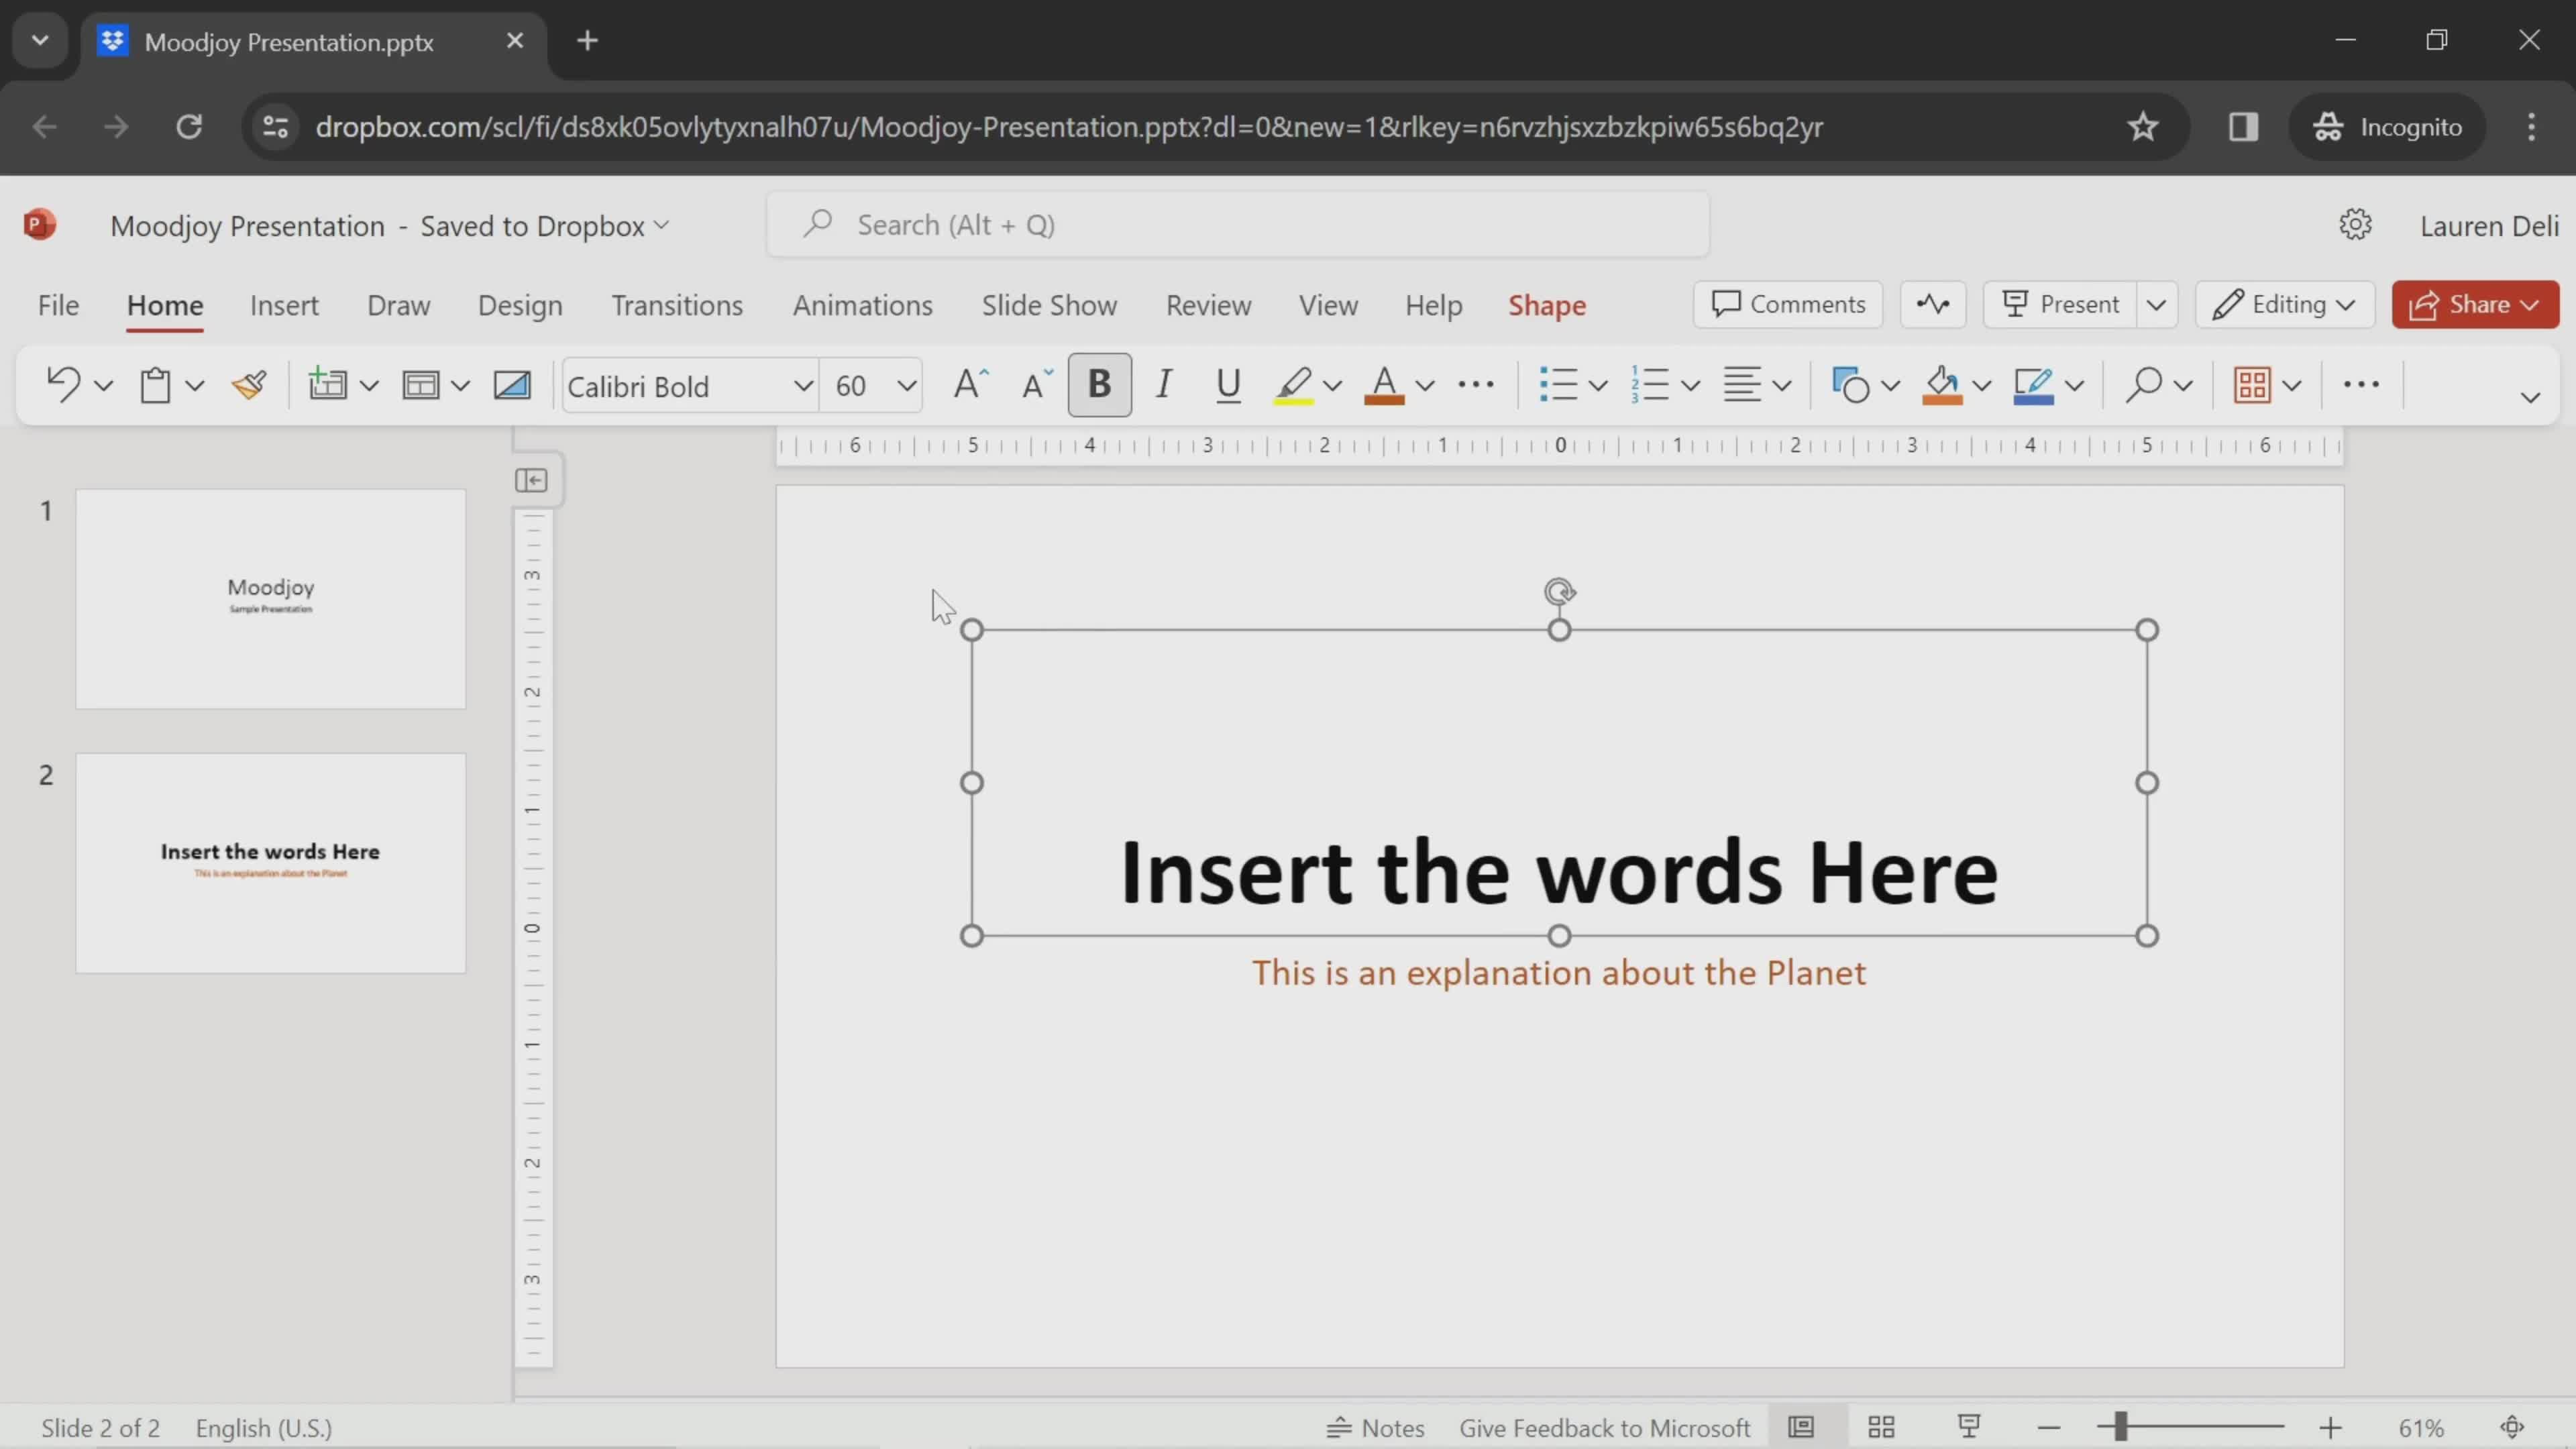Screen dimensions: 2576x1449
Task: Click the Paste clipboard icon
Action: pyautogui.click(x=155, y=385)
